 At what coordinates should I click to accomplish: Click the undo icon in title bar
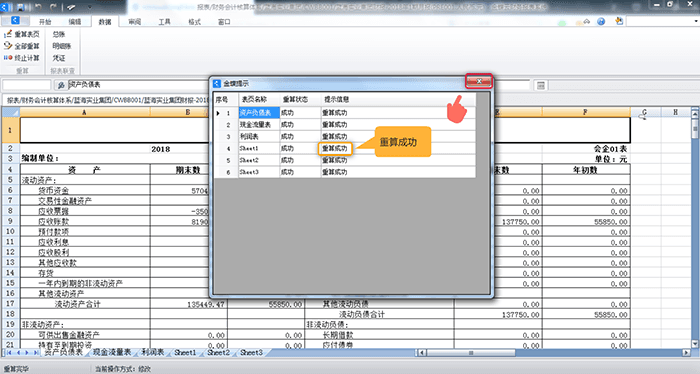tap(38, 7)
